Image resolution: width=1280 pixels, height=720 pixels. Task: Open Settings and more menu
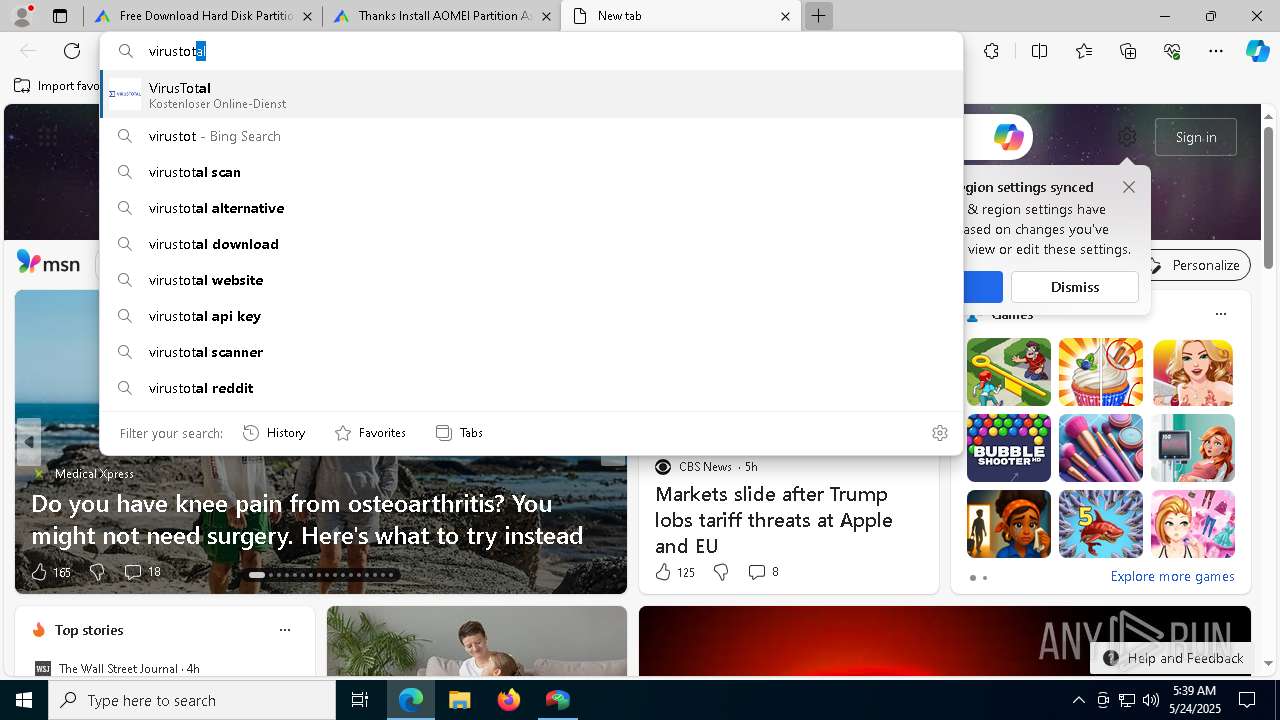point(1216,51)
